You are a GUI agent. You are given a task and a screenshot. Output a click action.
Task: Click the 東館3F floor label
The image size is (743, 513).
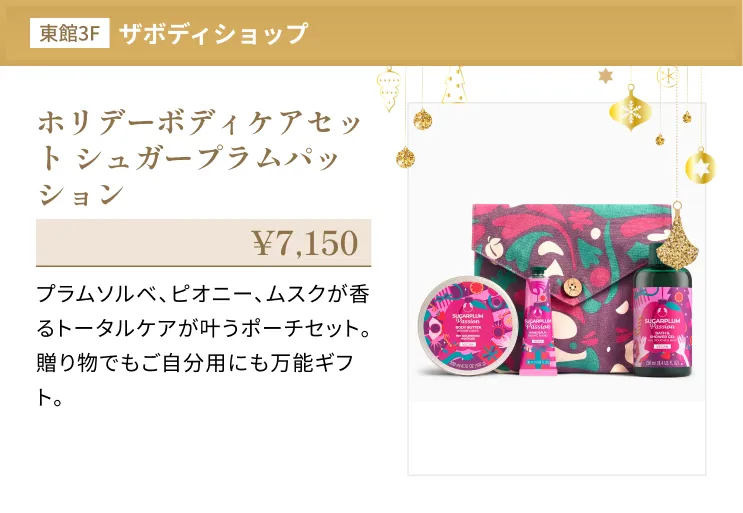click(70, 33)
